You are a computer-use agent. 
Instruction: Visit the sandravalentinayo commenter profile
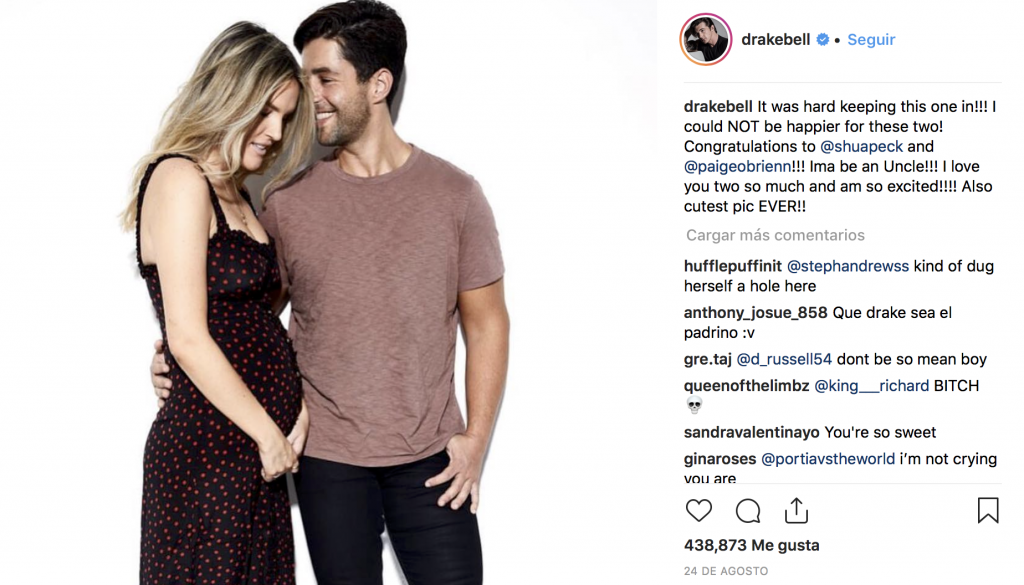coord(752,432)
